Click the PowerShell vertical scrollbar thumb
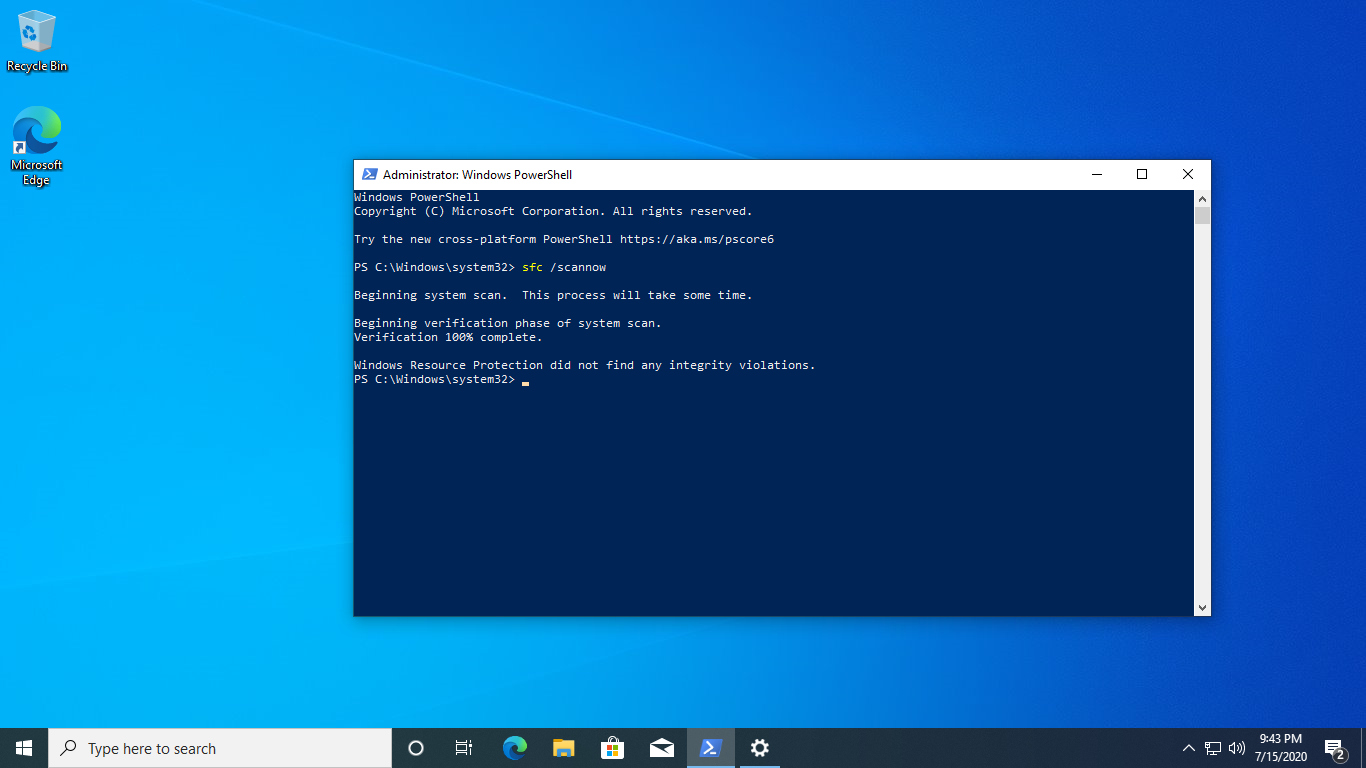The image size is (1366, 768). pyautogui.click(x=1202, y=215)
